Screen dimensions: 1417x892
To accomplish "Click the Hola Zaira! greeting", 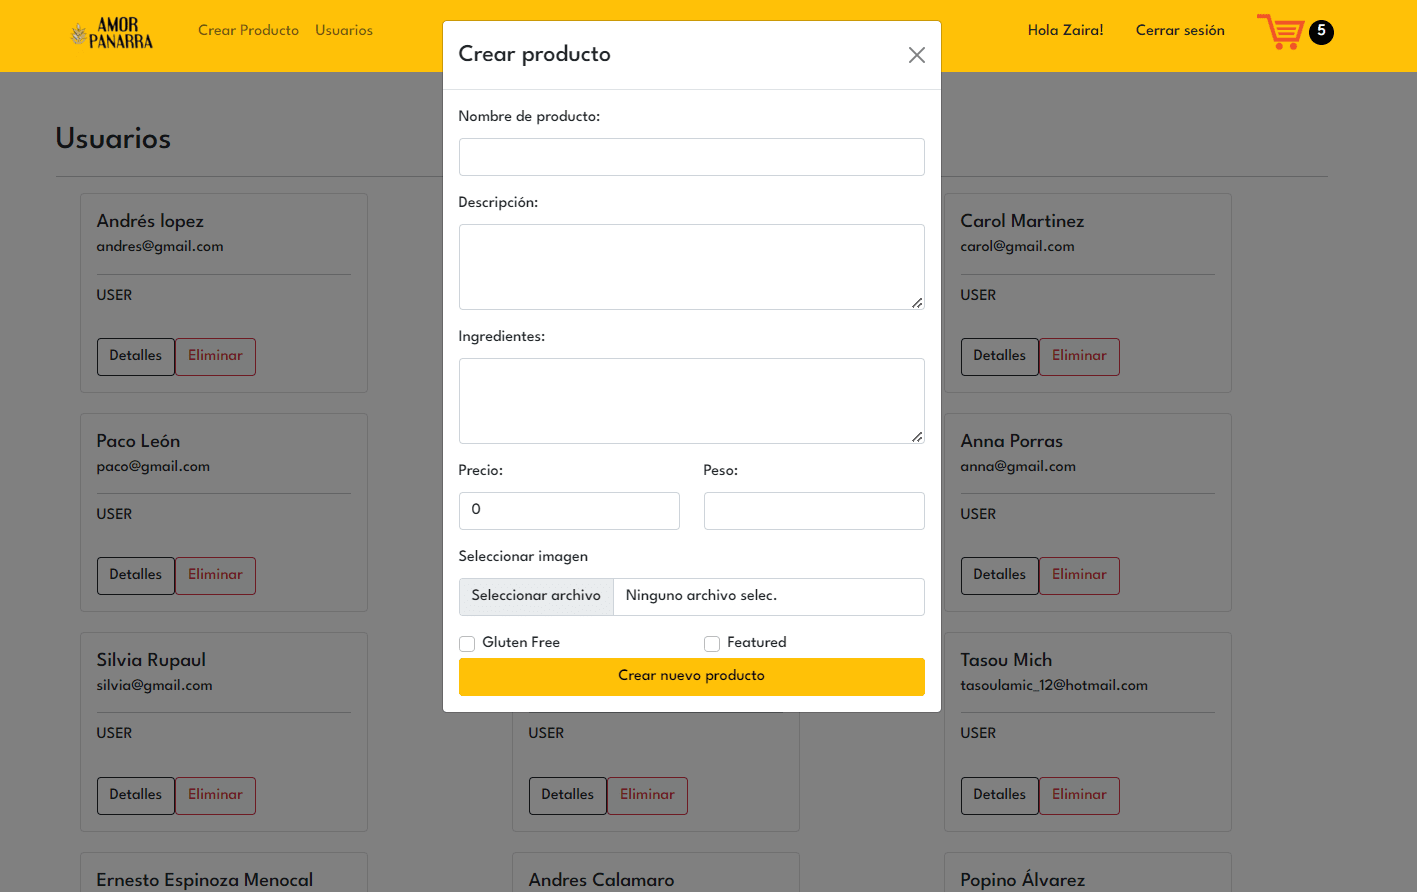I will pyautogui.click(x=1066, y=30).
